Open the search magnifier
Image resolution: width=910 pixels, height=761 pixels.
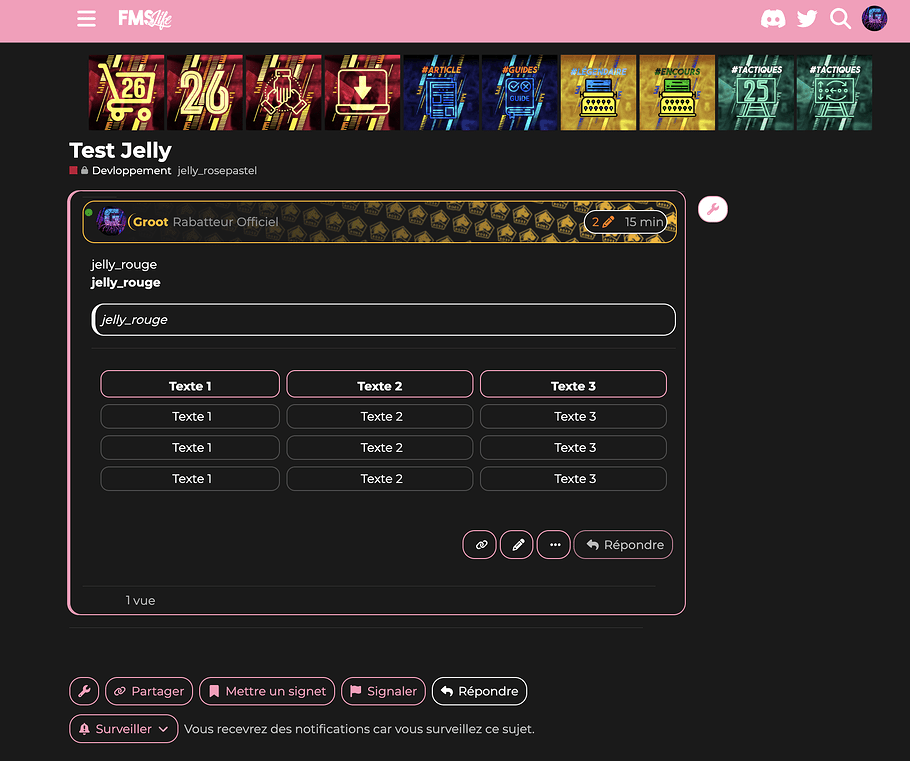(841, 19)
